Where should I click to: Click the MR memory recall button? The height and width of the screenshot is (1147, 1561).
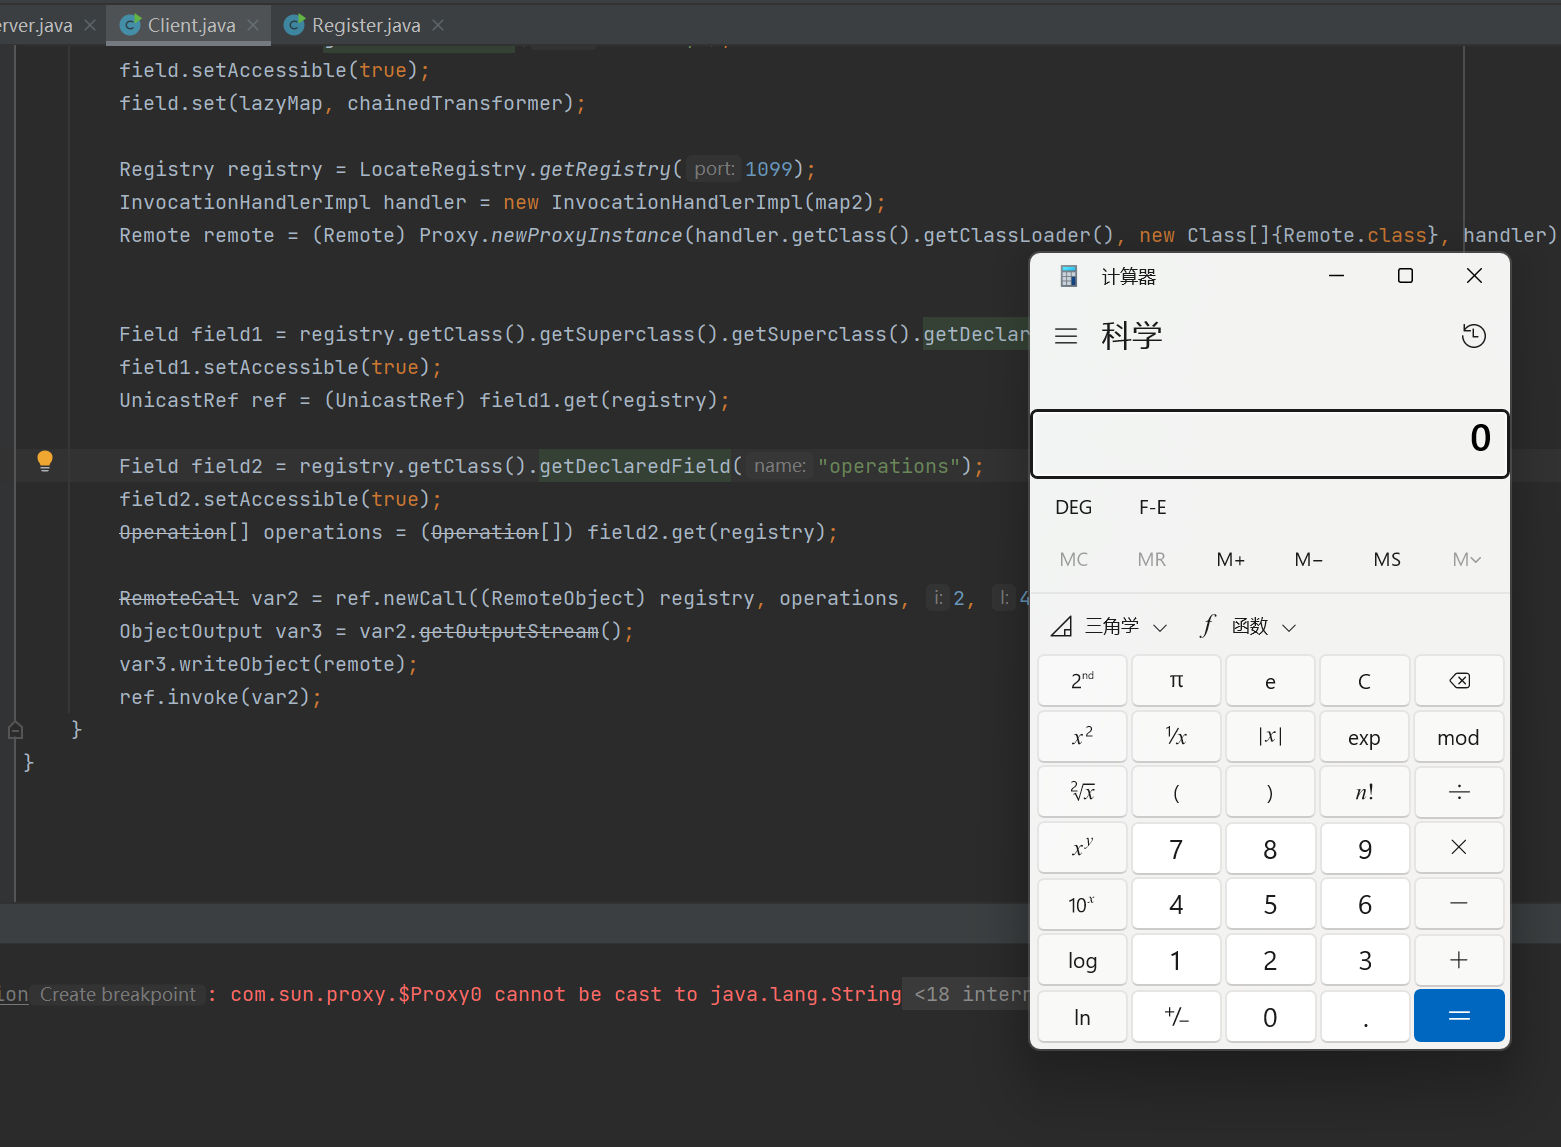coord(1152,560)
